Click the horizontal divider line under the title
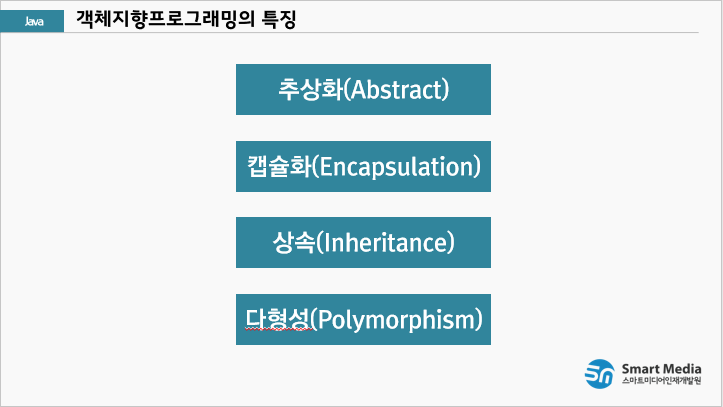This screenshot has width=723, height=407. coord(381,33)
